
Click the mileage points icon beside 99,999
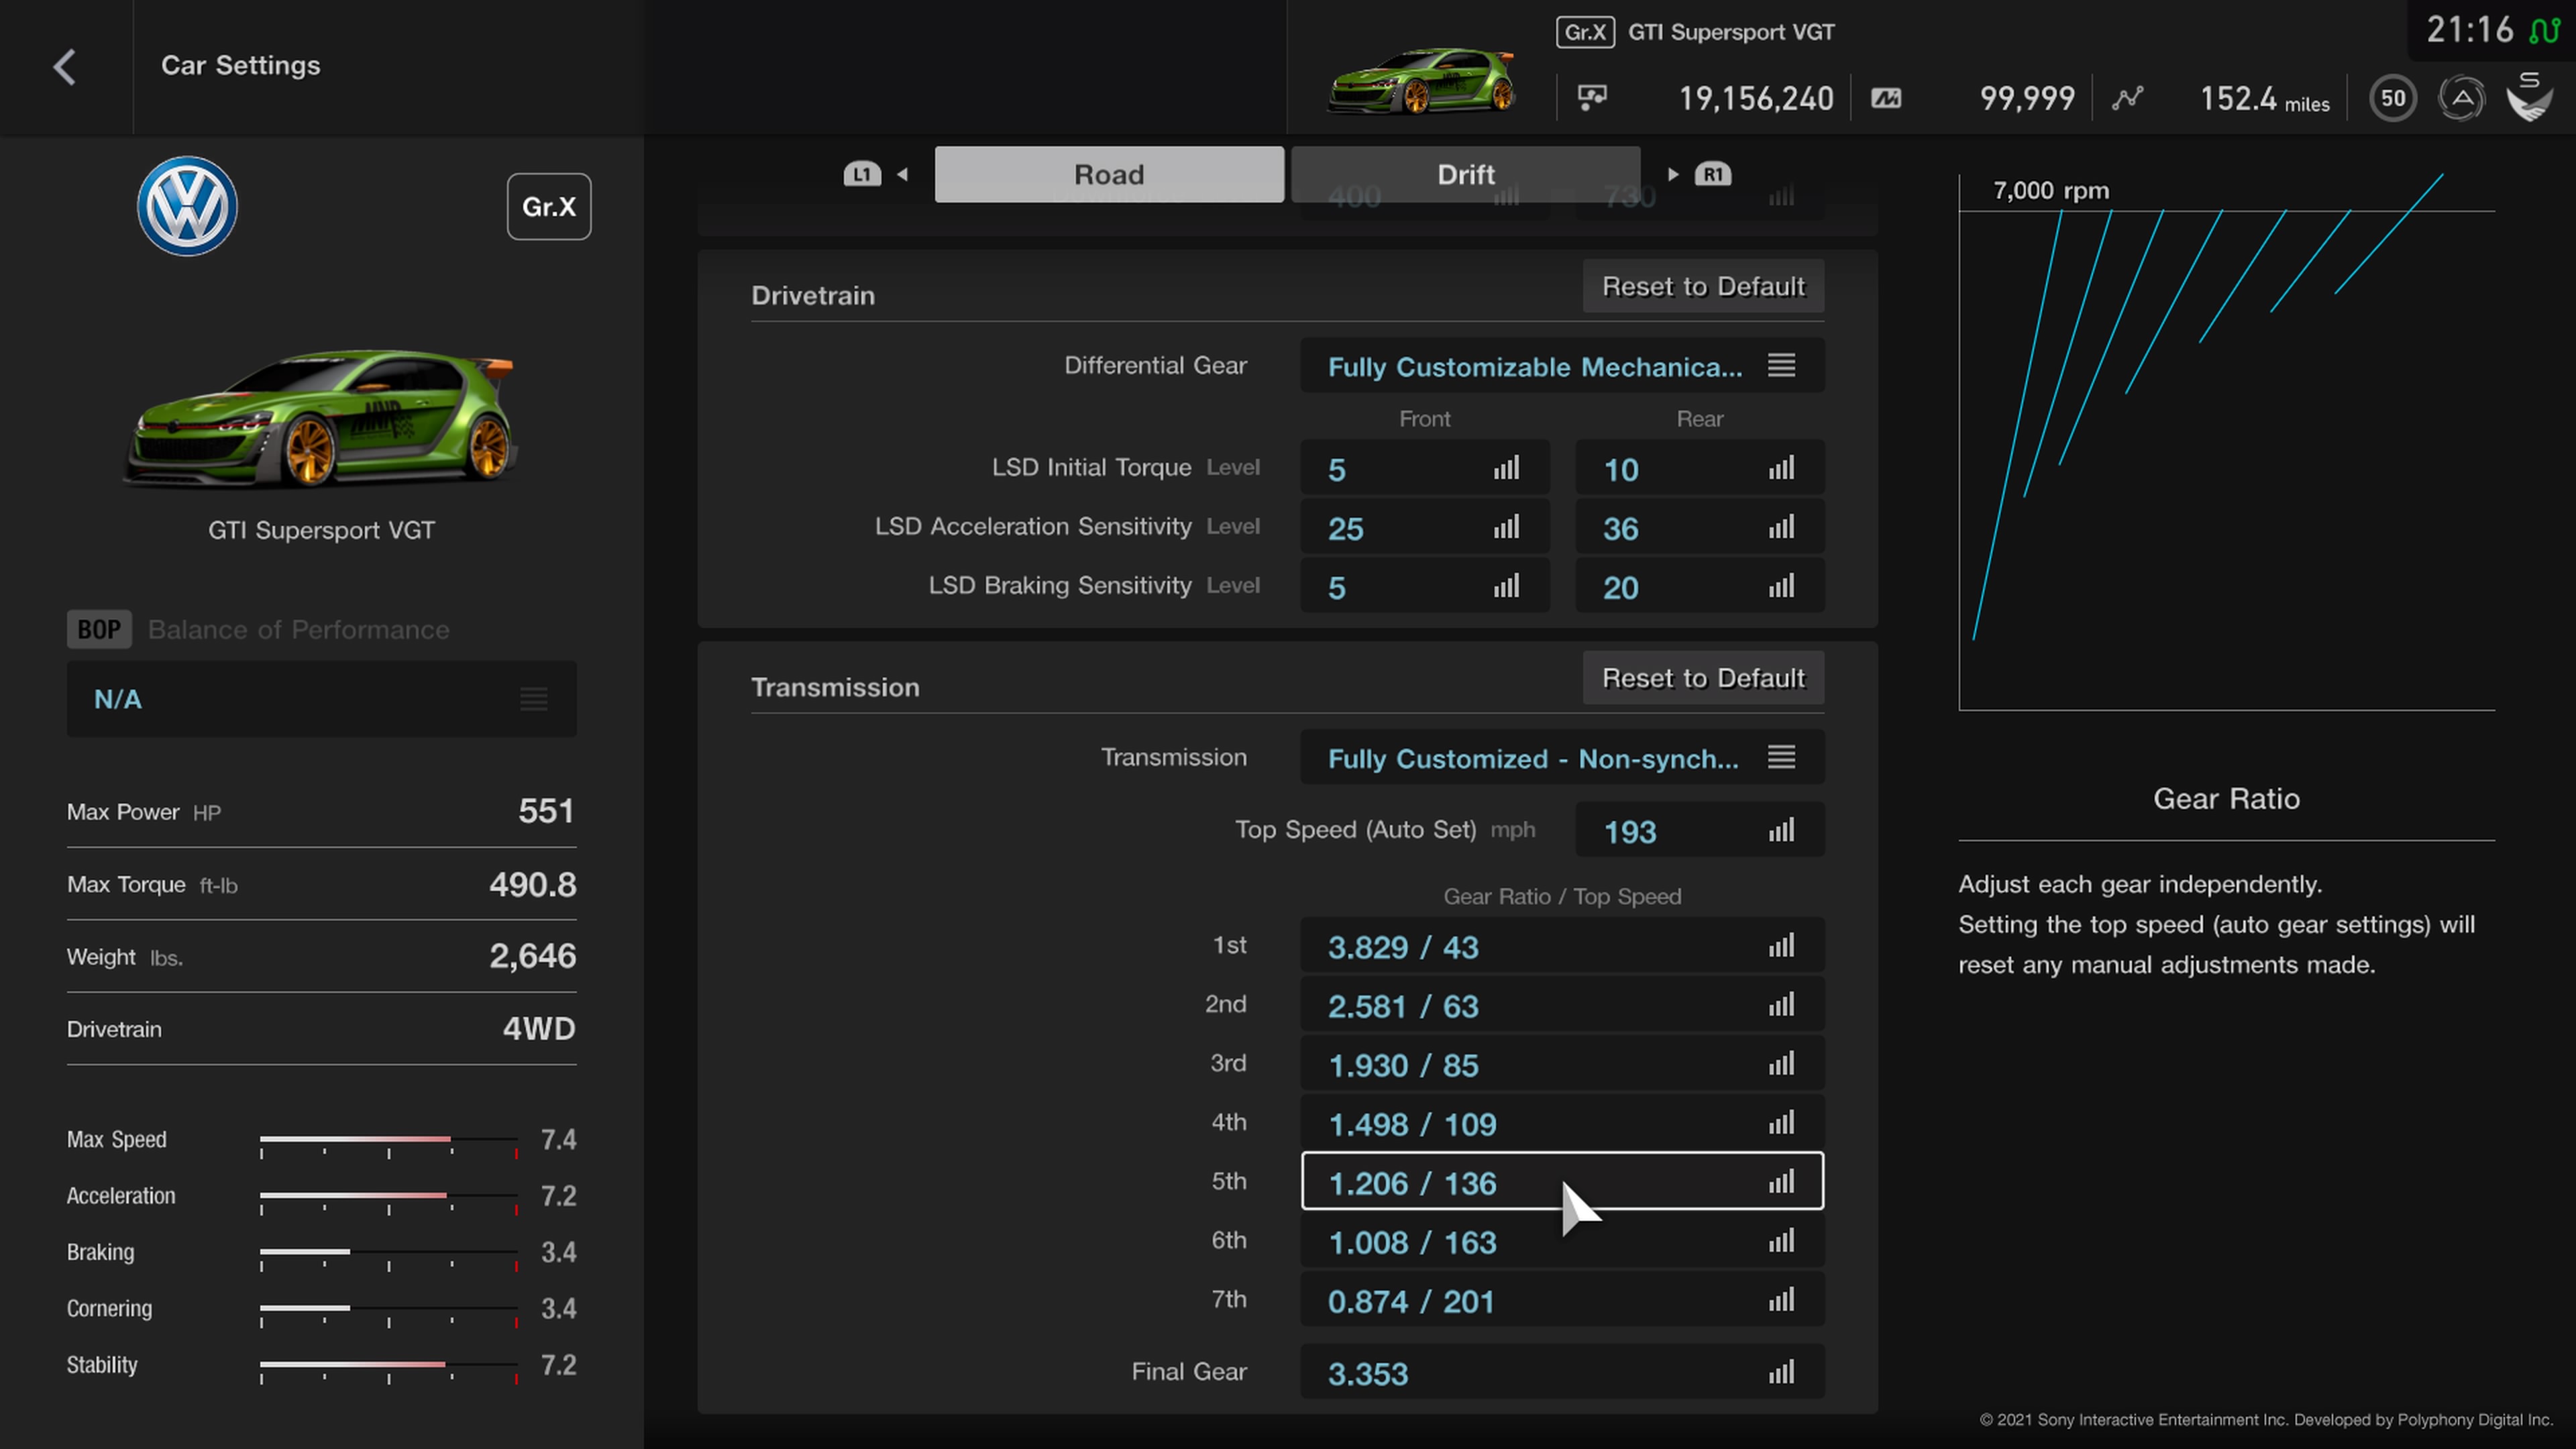coord(1886,98)
